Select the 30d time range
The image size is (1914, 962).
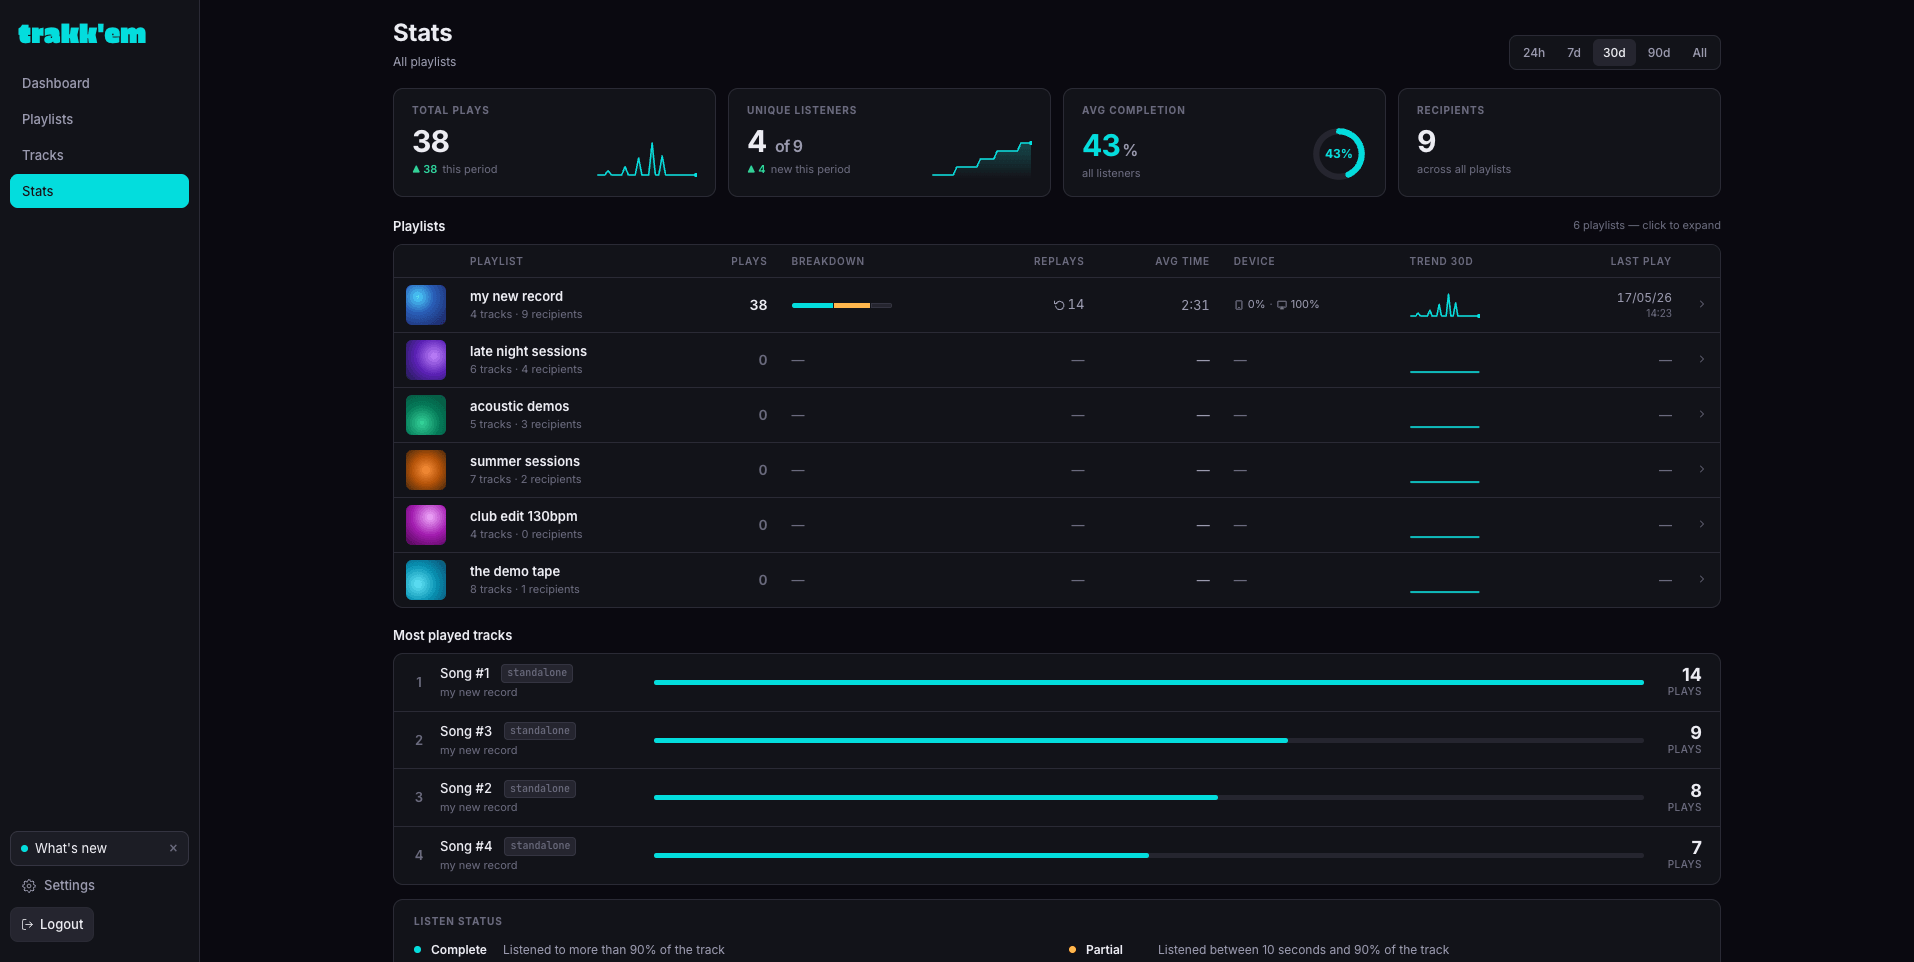1614,53
